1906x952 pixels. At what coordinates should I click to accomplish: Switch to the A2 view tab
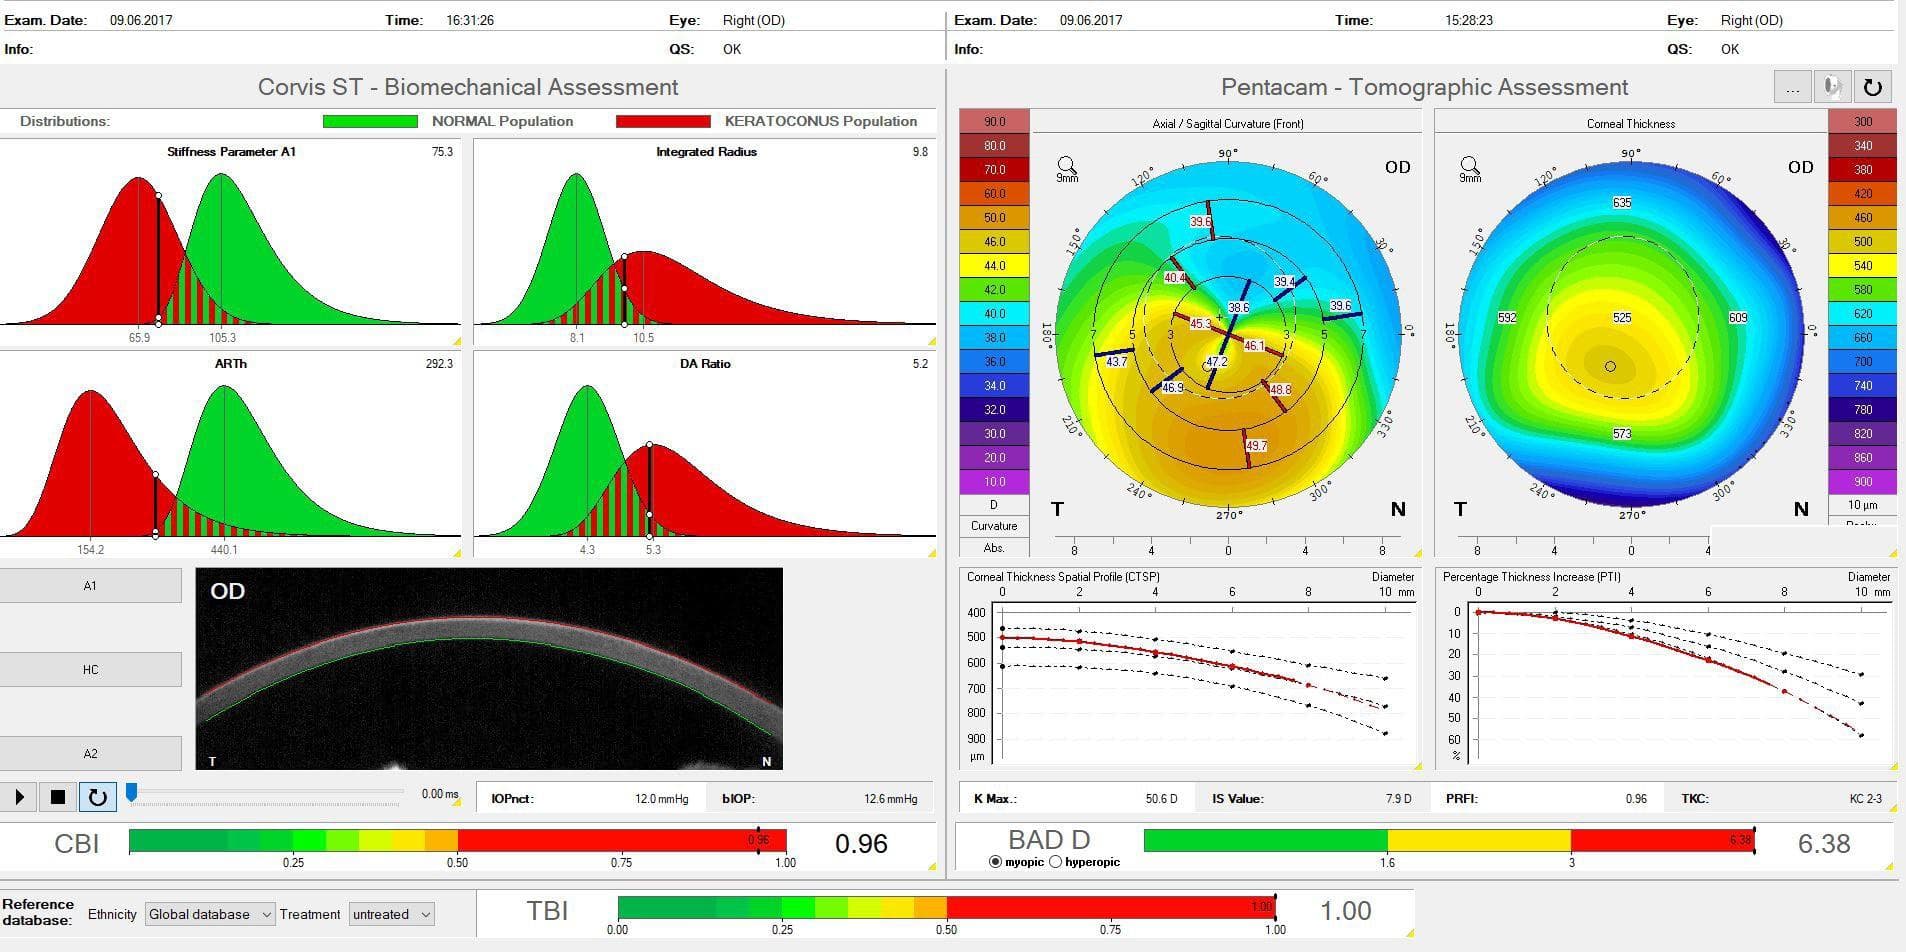pos(90,753)
